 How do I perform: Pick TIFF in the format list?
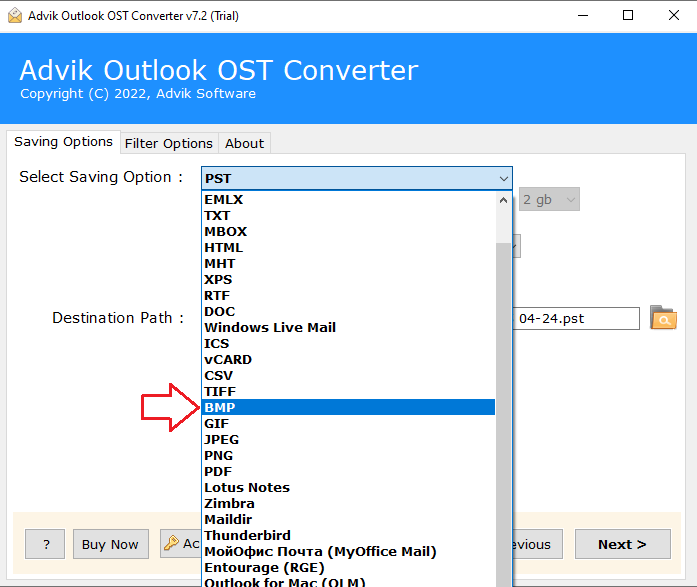(x=348, y=391)
